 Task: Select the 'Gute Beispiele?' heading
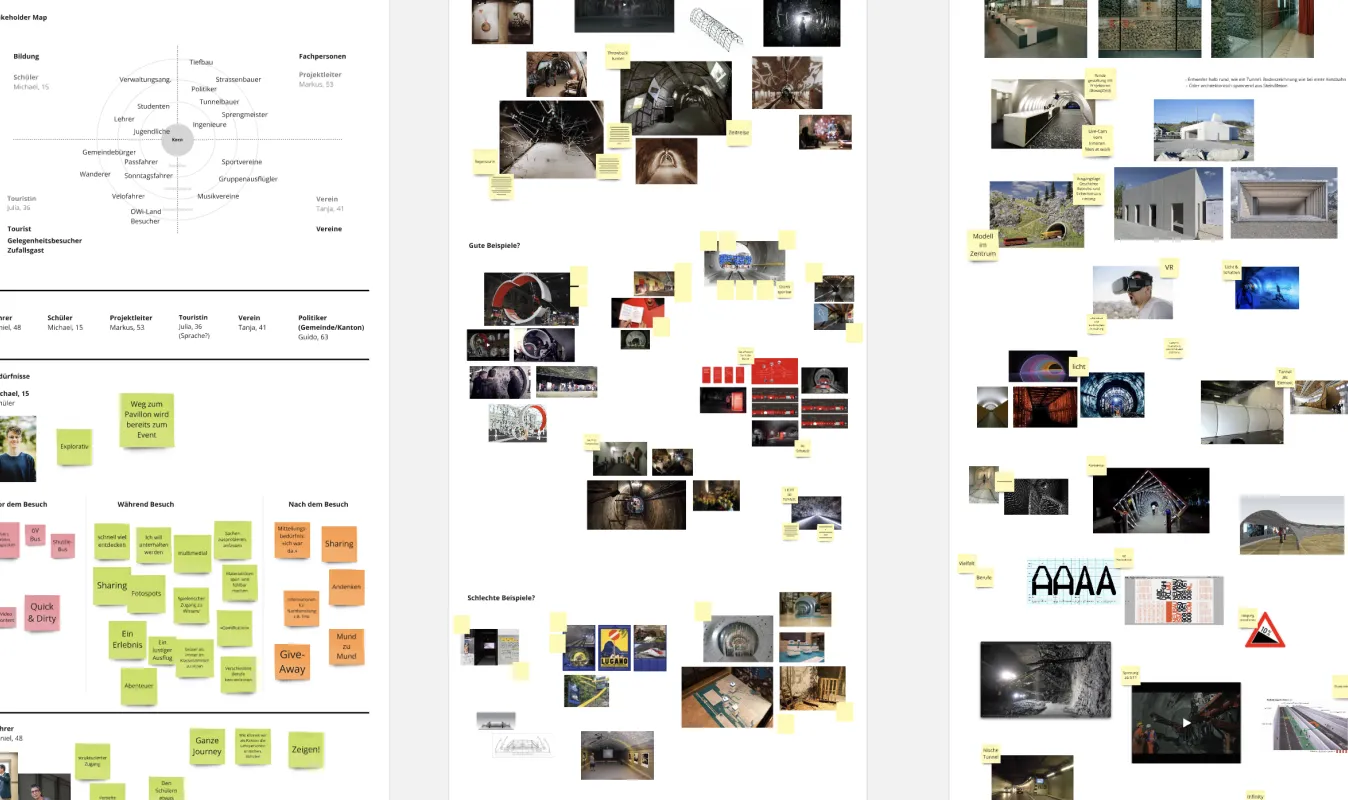pos(495,246)
